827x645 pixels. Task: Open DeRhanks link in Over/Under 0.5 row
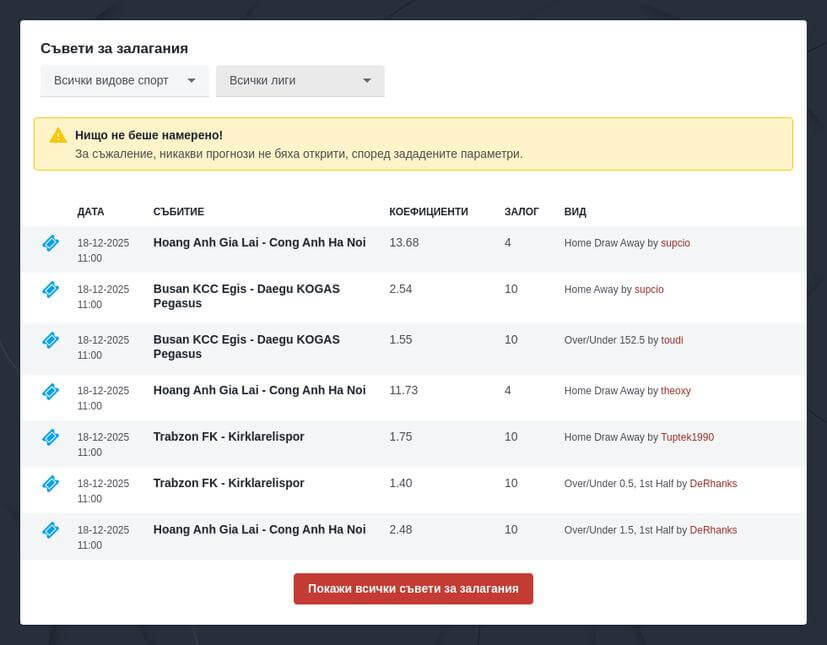tap(713, 484)
